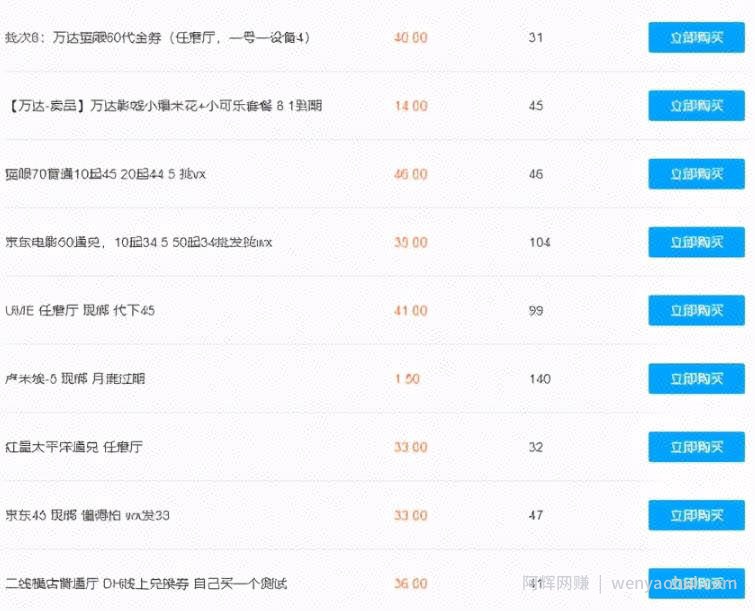Select the stock count 47
Image resolution: width=755 pixels, height=611 pixels.
click(536, 515)
